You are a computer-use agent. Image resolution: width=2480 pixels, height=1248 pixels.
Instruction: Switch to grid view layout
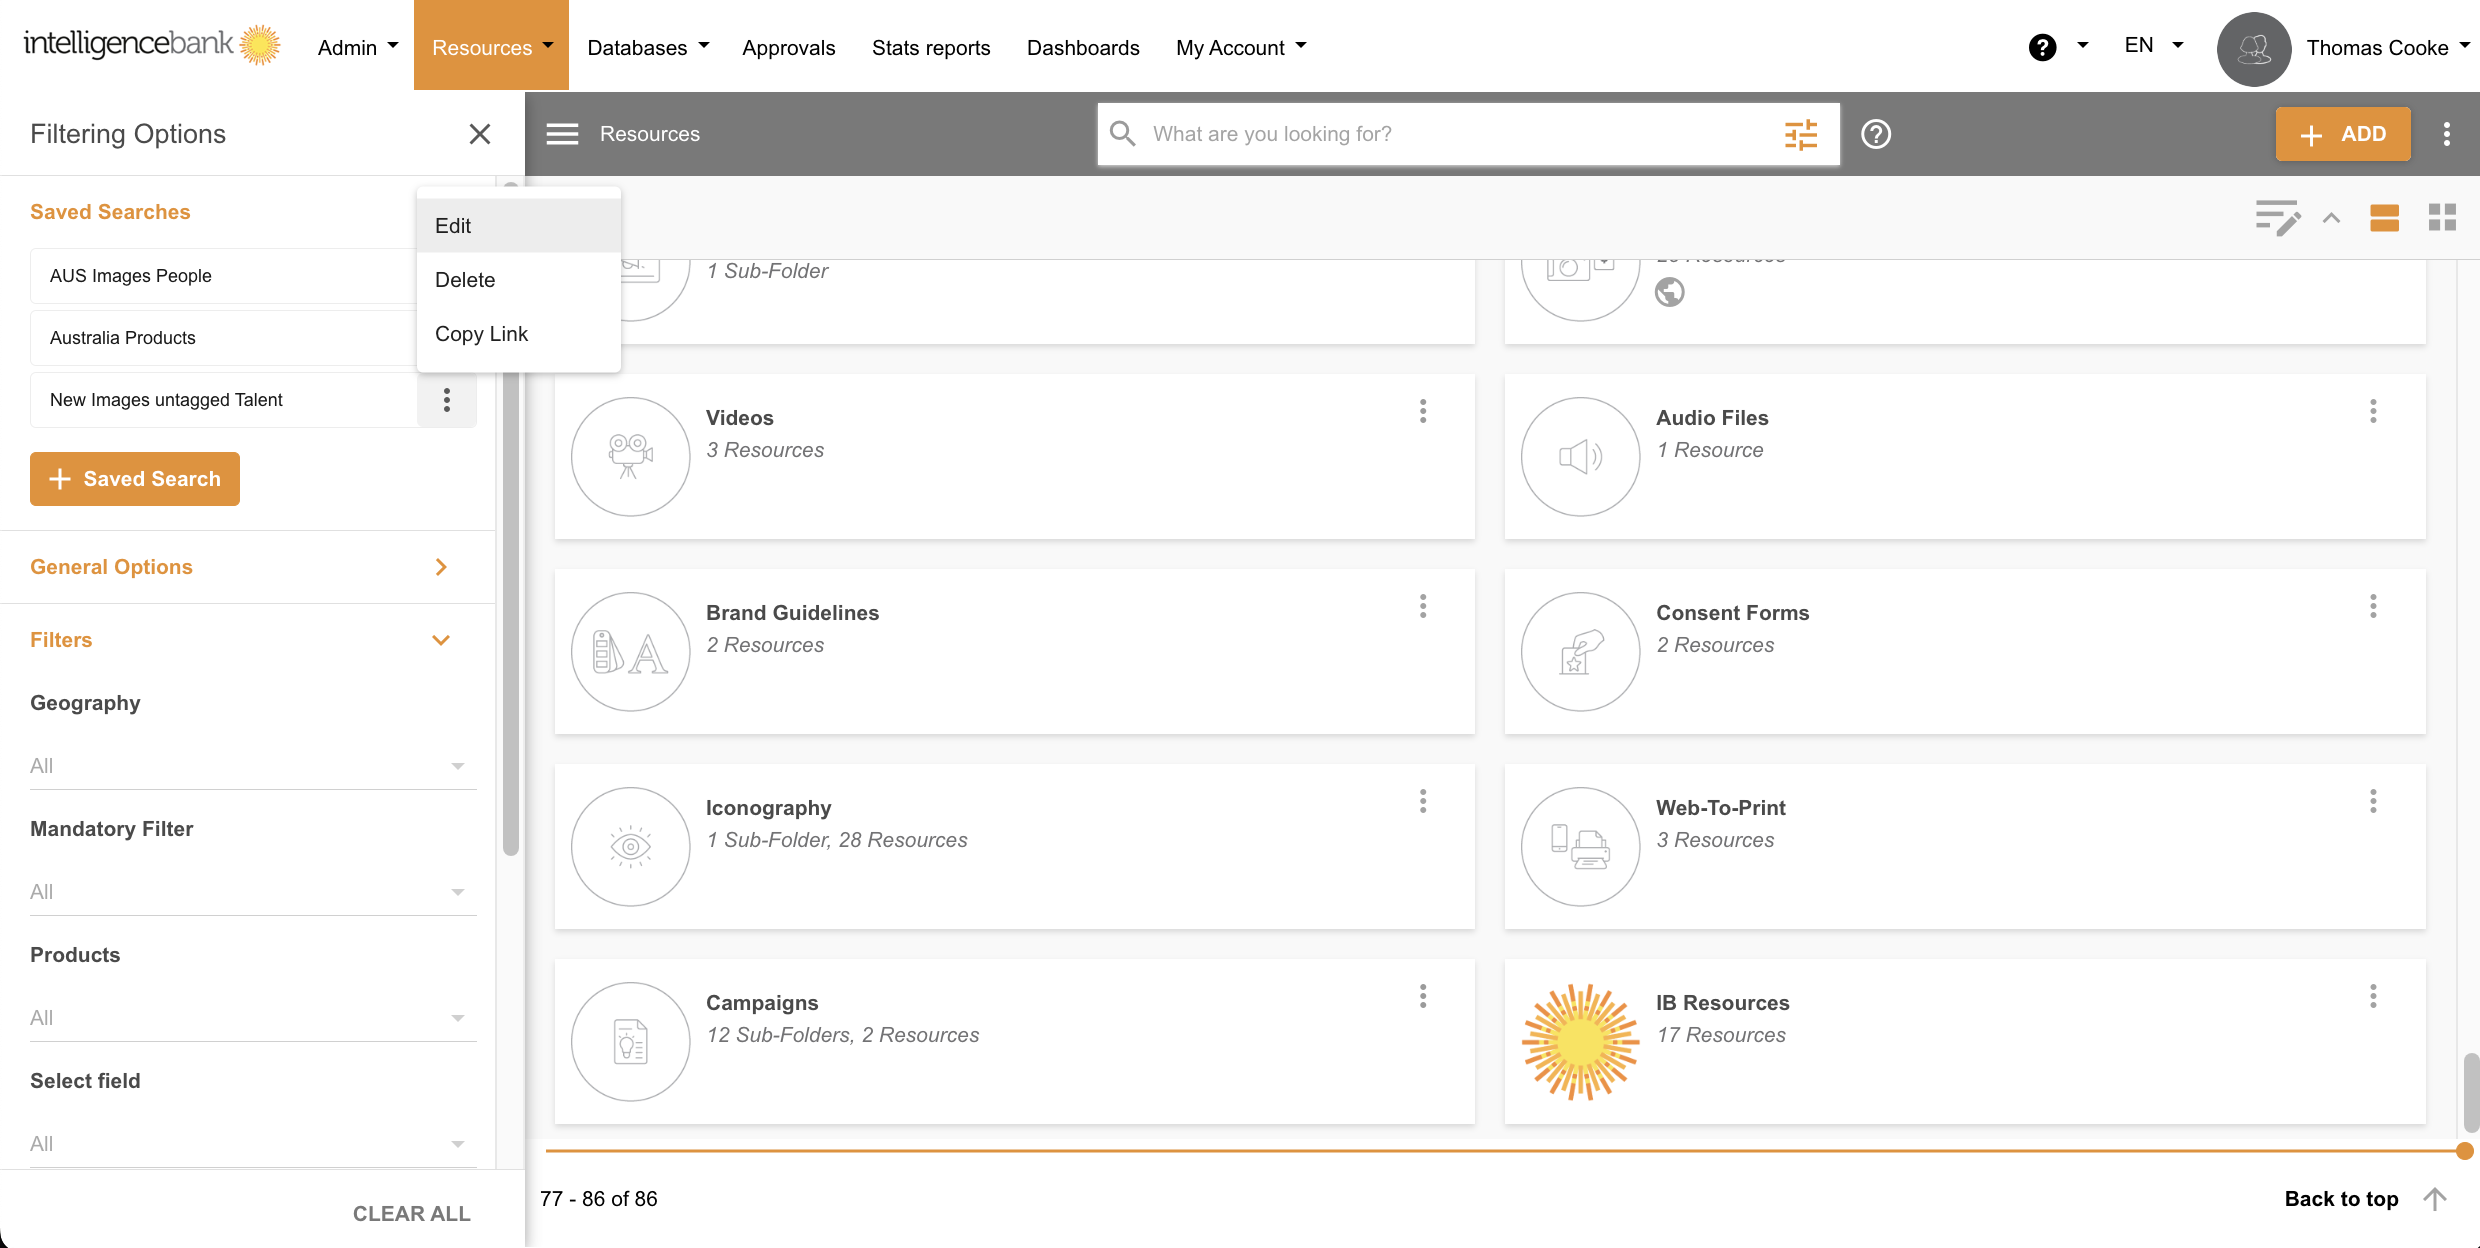click(2442, 217)
